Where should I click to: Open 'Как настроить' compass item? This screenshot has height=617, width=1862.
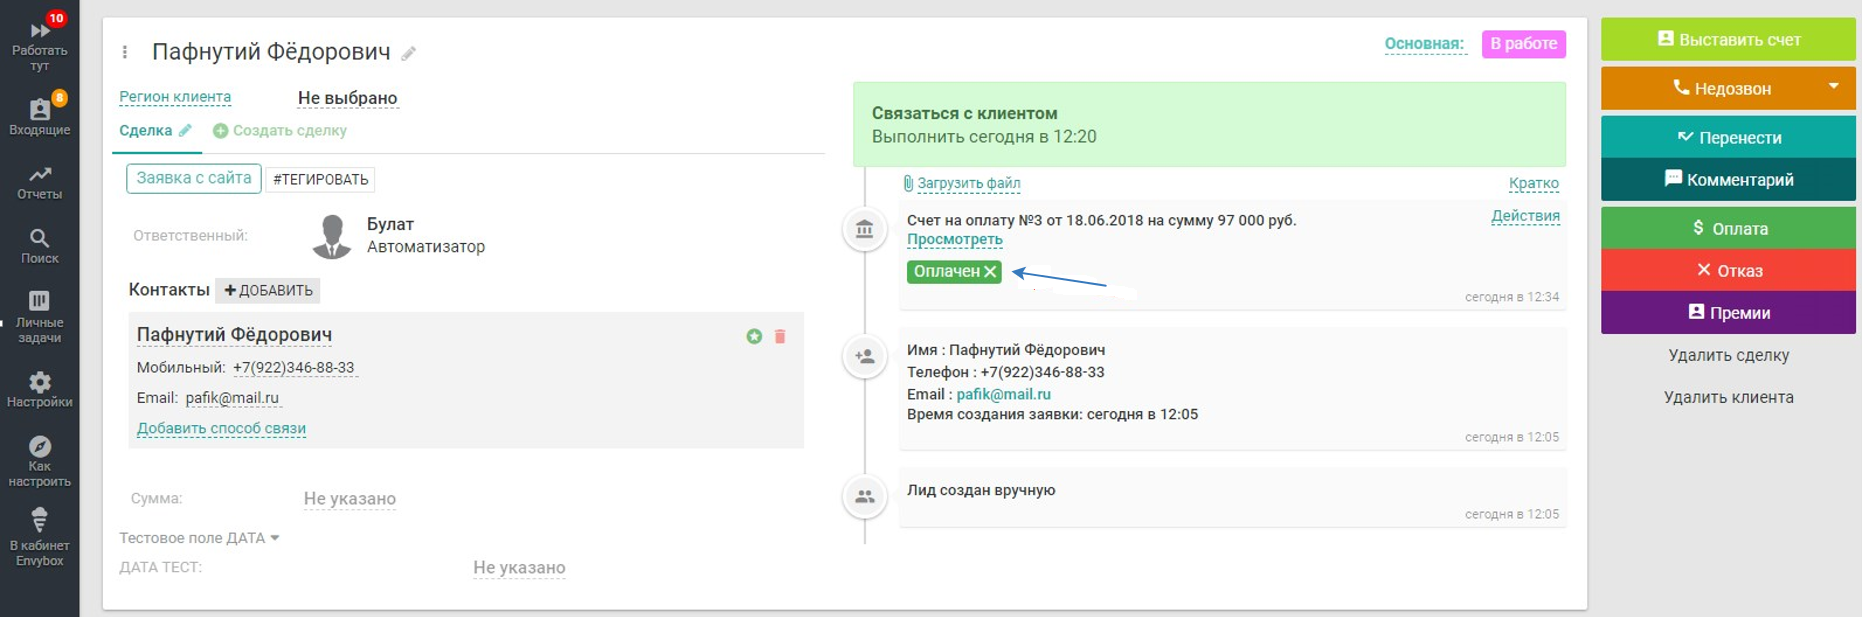pos(39,461)
